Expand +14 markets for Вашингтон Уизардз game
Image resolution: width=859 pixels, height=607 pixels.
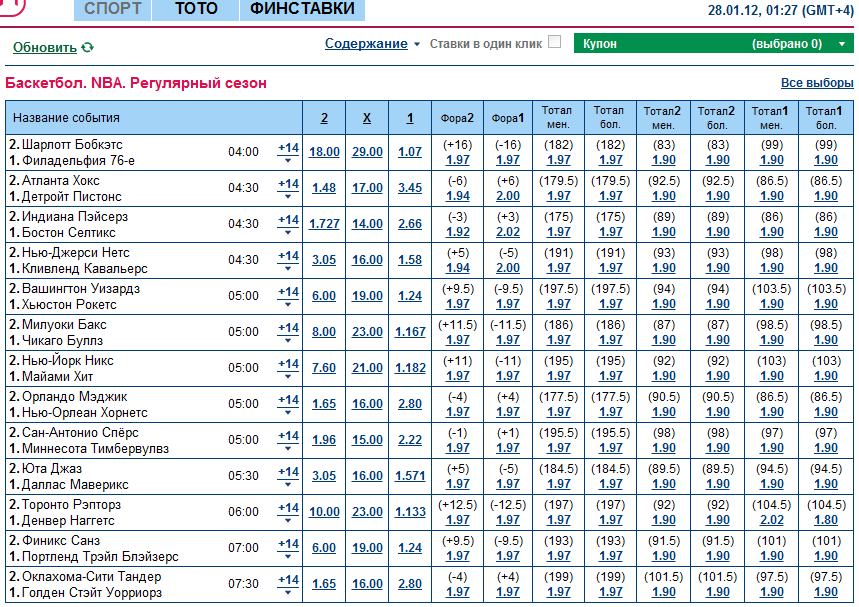(288, 296)
